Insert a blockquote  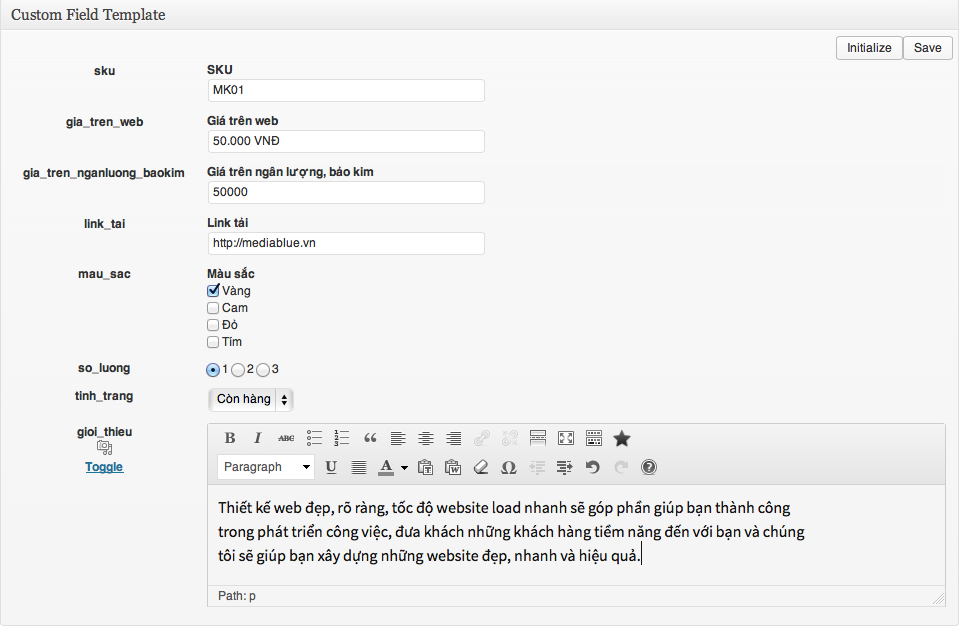tap(370, 439)
